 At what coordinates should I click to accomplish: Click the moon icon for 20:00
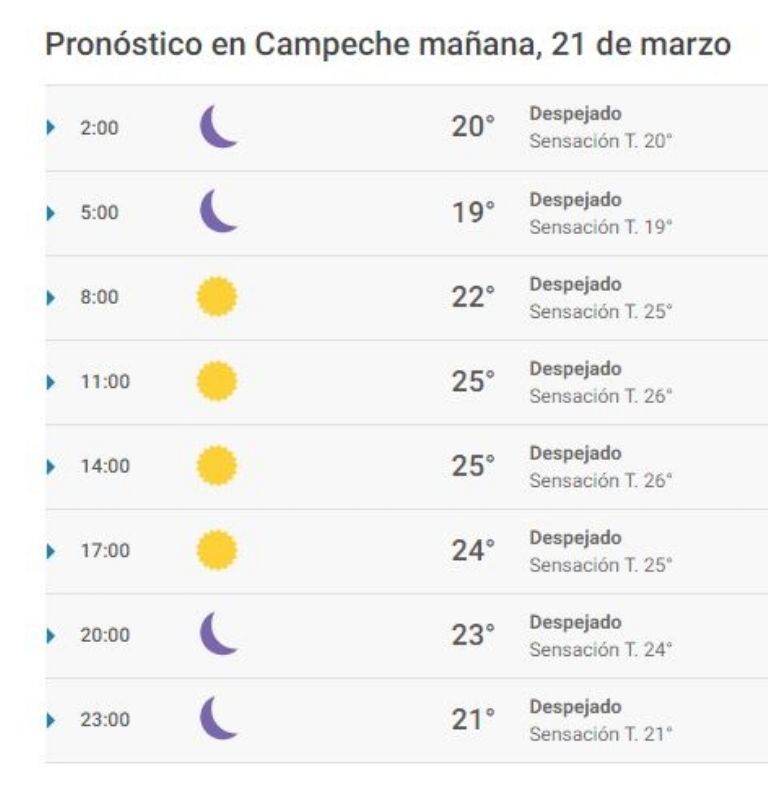(x=219, y=633)
